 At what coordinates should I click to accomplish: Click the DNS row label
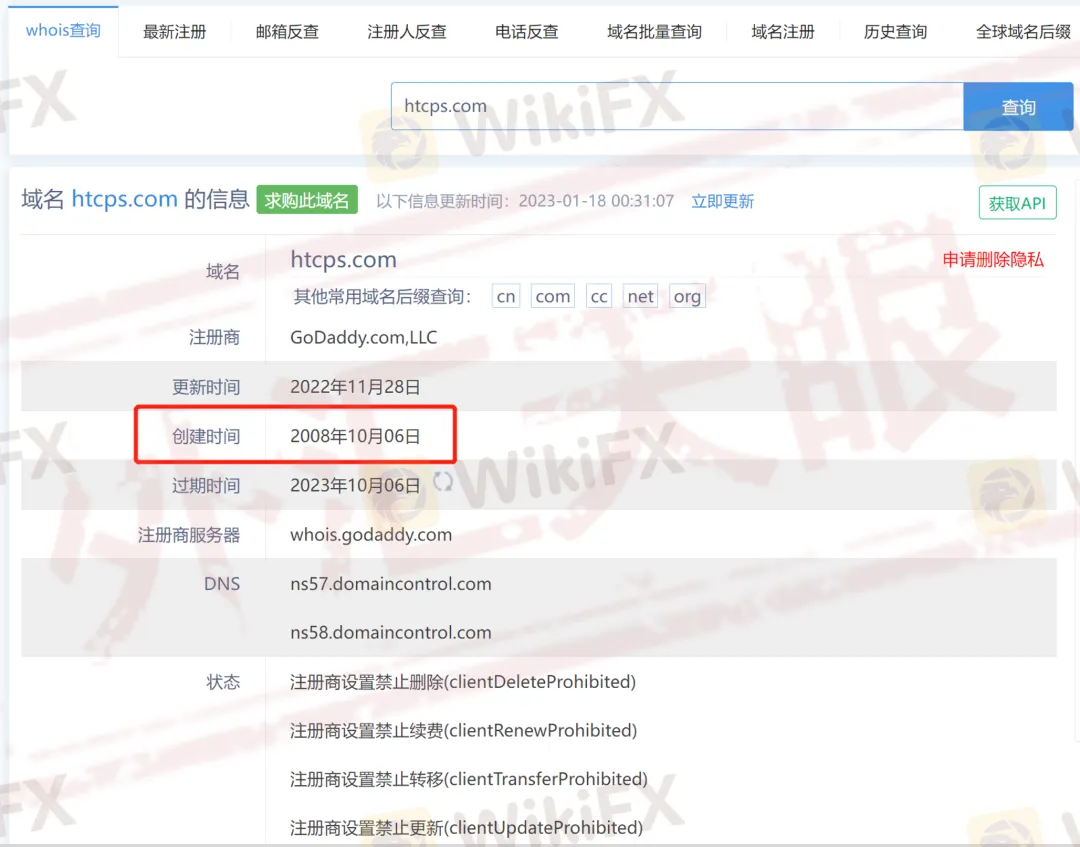222,584
